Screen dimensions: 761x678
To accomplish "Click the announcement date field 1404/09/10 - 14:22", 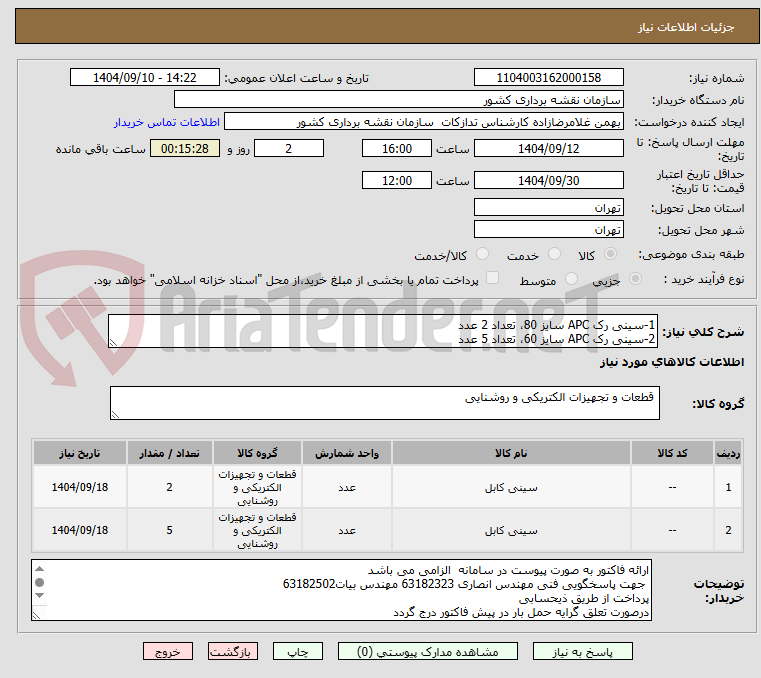I will coord(145,77).
